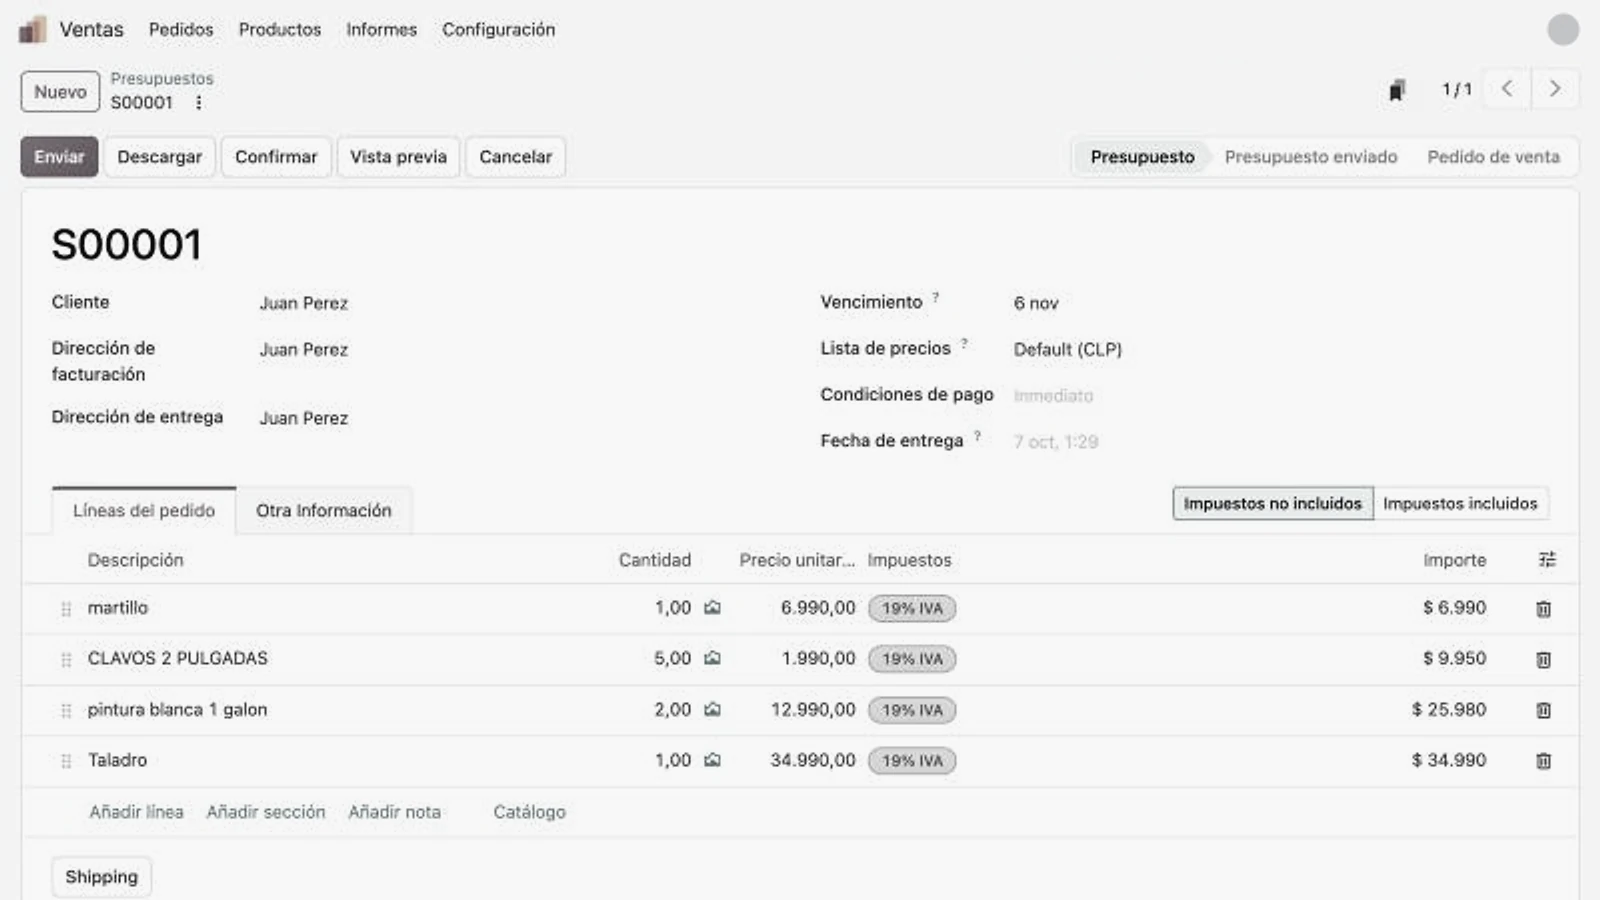This screenshot has height=900, width=1600.
Task: Switch to Otra Información tab
Action: pos(323,510)
